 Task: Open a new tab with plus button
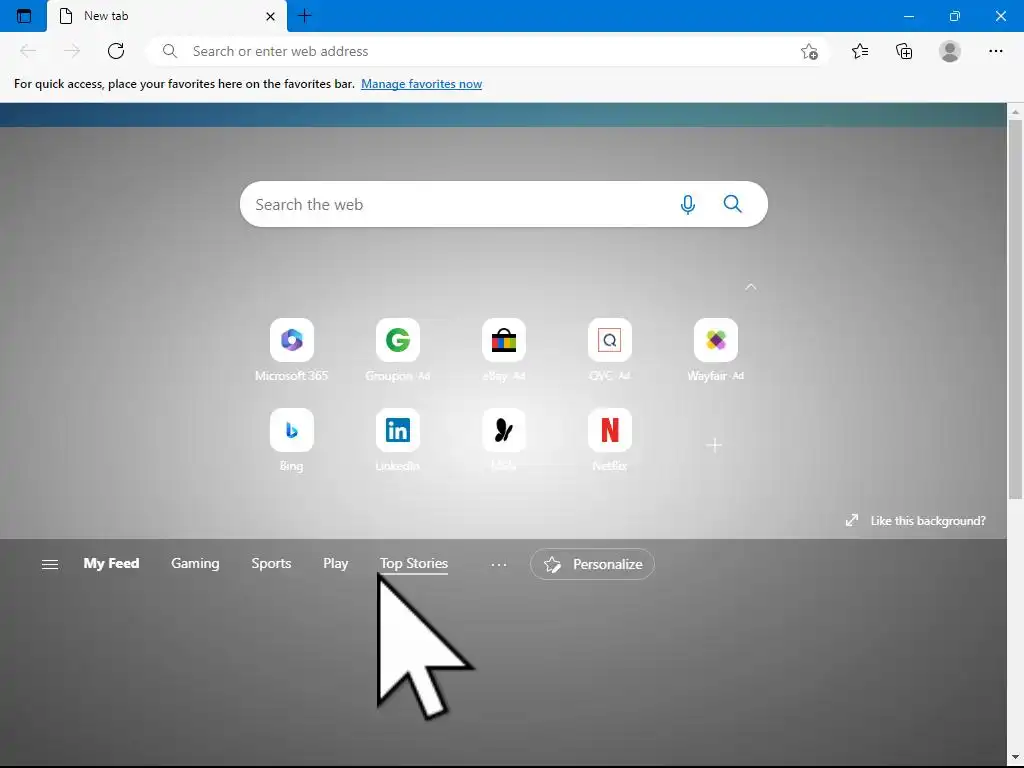[304, 16]
